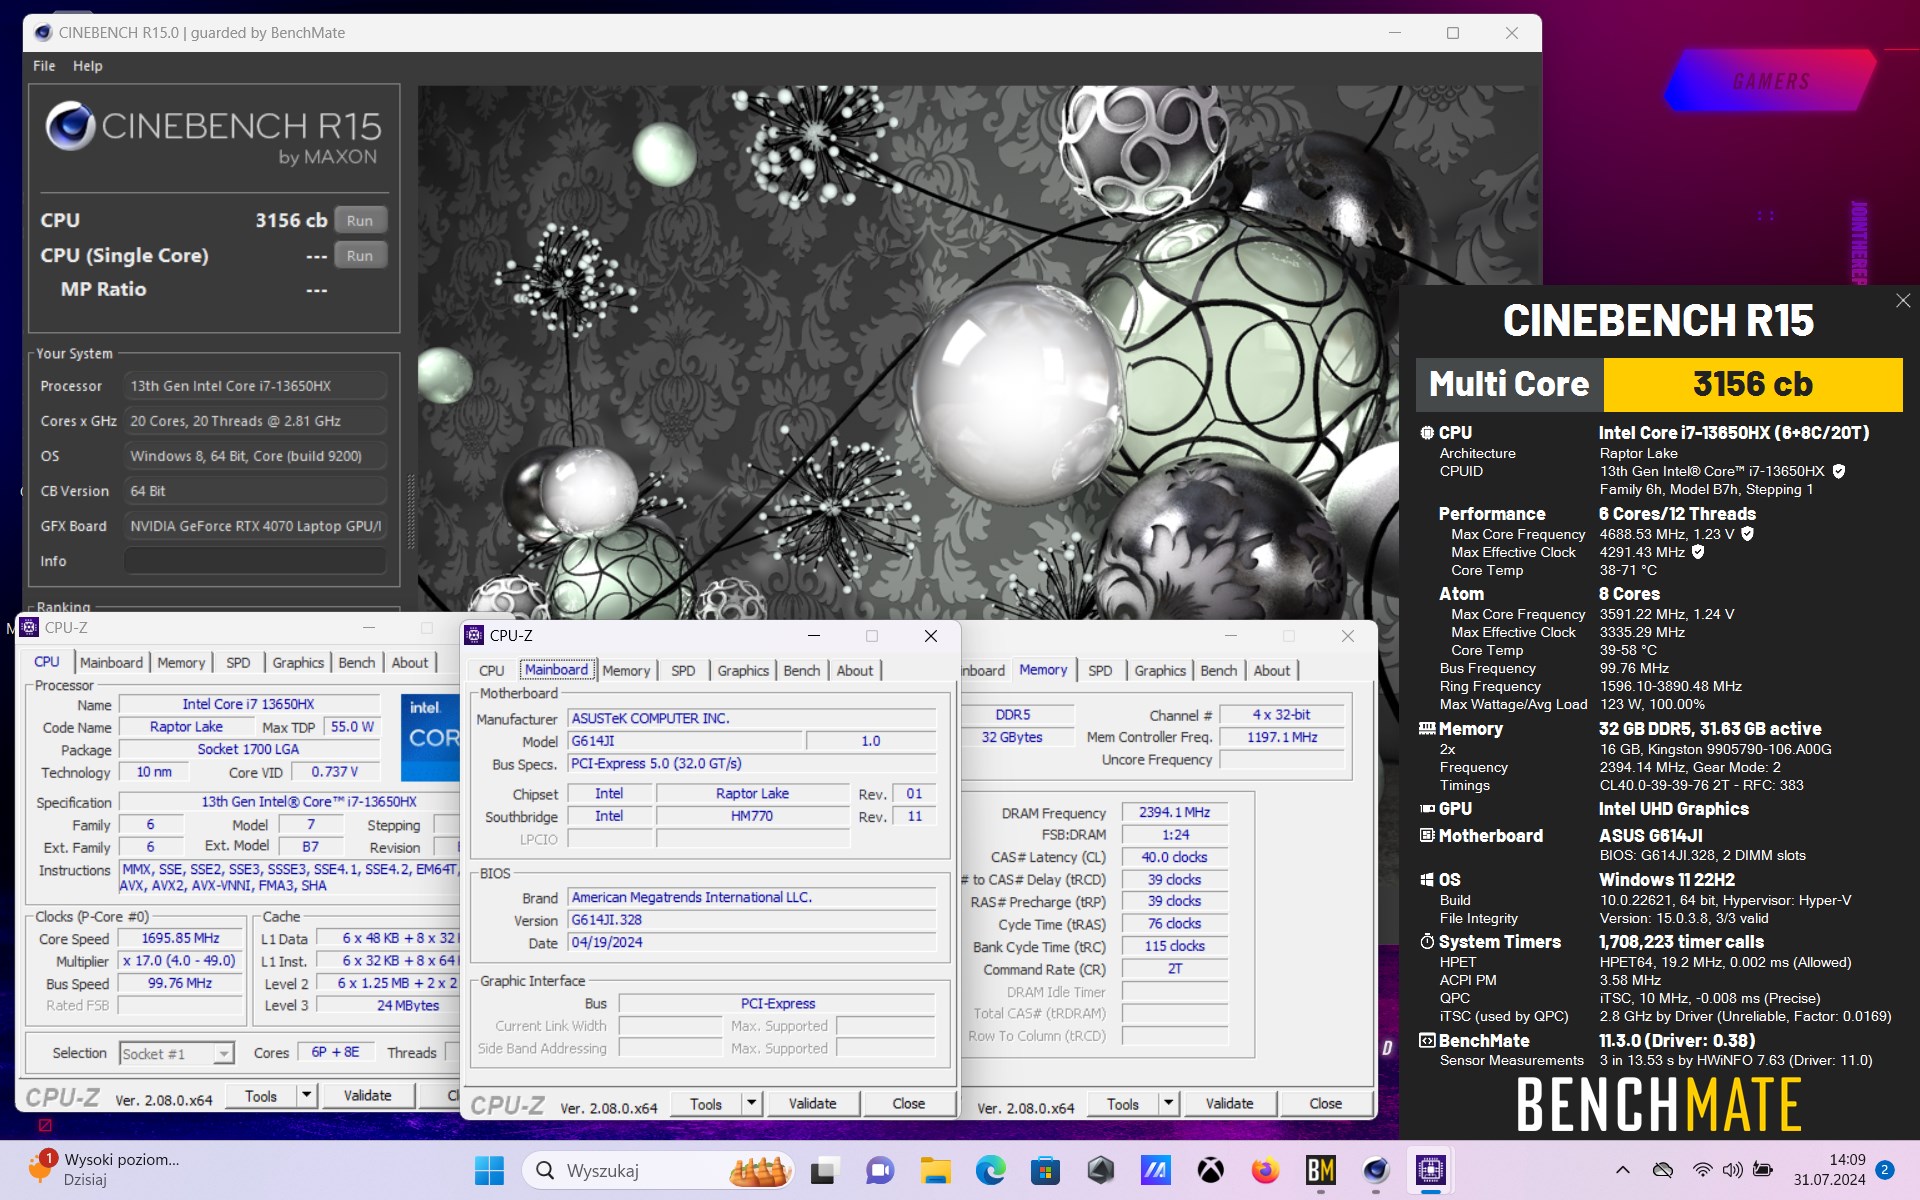Open the purple chat app on the taskbar
This screenshot has height=1200, width=1920.
coord(879,1170)
